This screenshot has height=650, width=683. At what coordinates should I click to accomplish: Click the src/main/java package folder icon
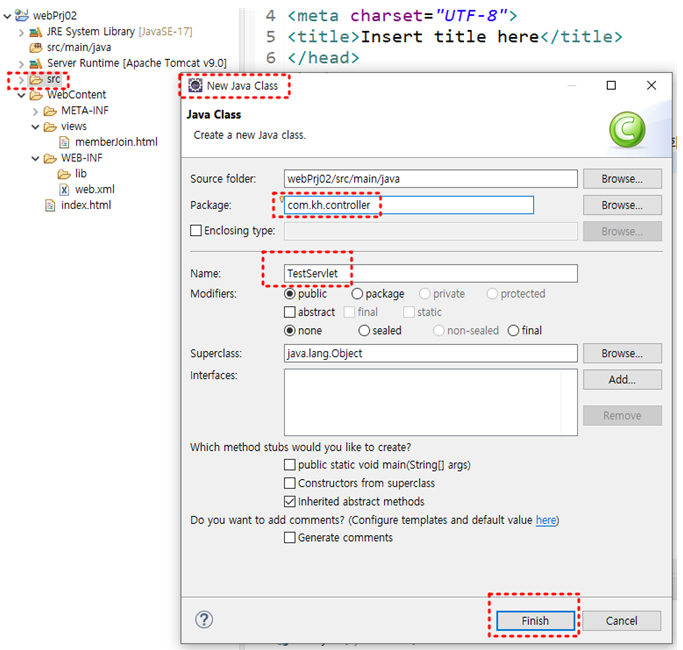36,47
